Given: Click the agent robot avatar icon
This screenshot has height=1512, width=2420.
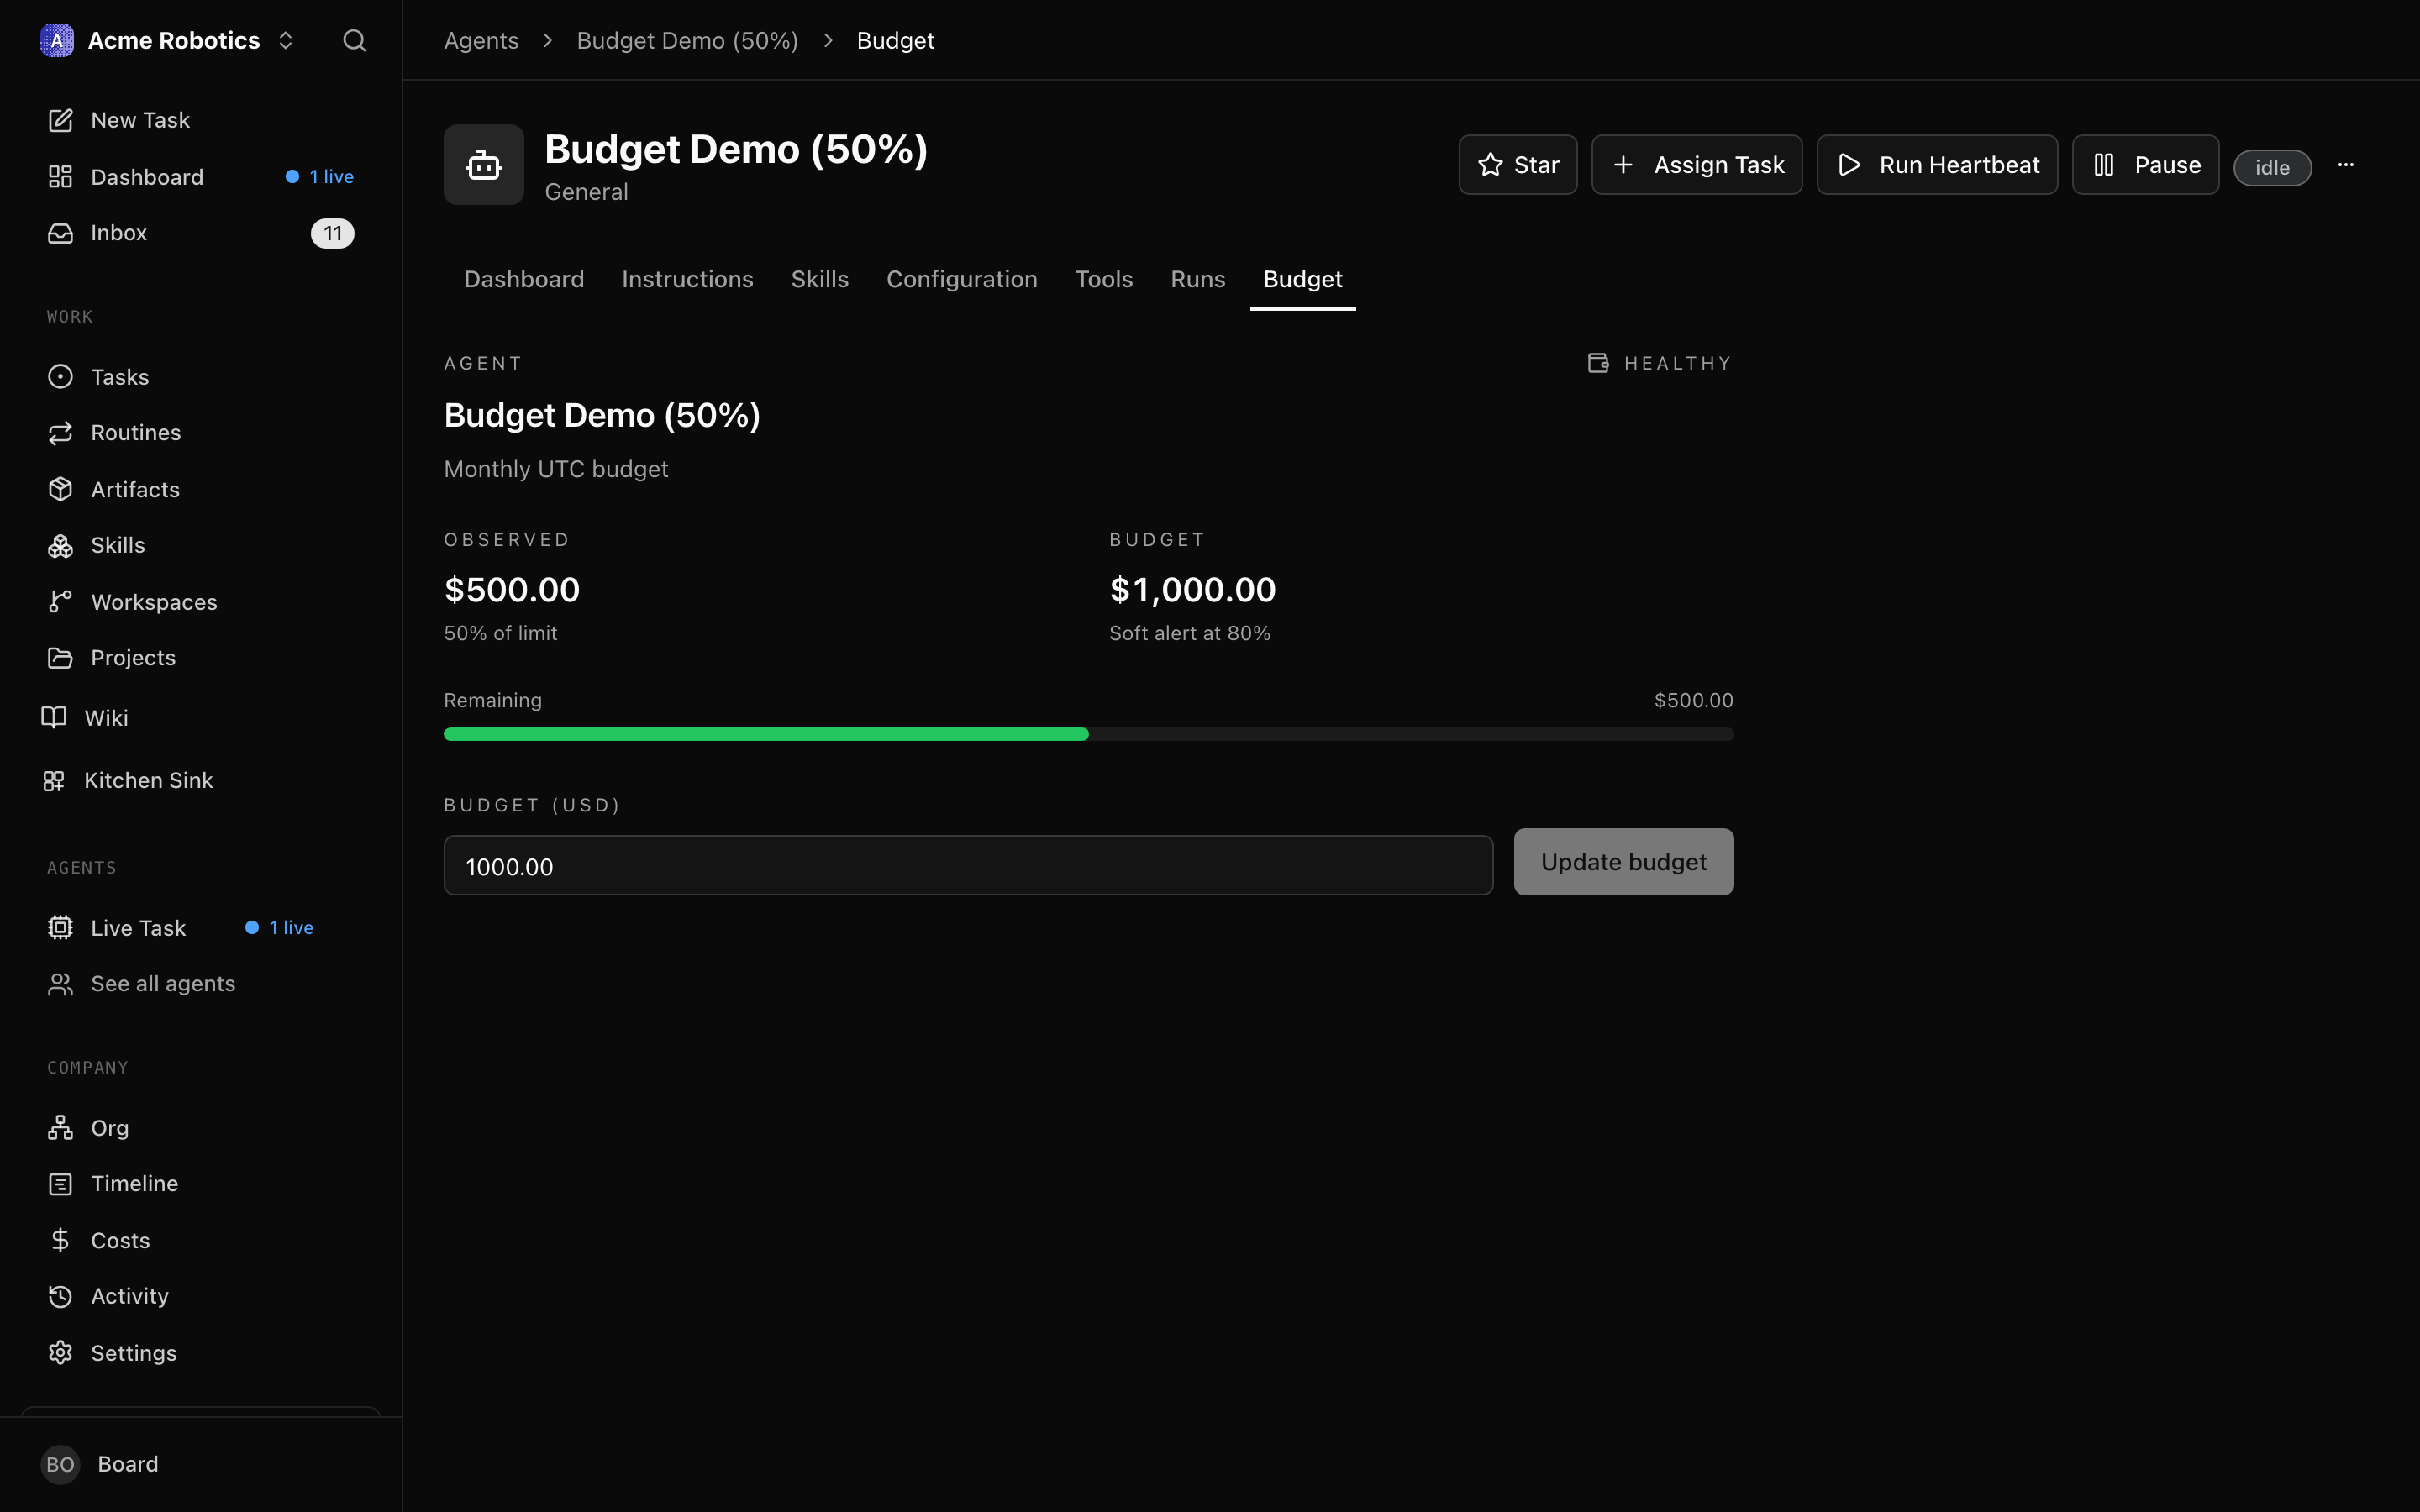Looking at the screenshot, I should point(484,165).
